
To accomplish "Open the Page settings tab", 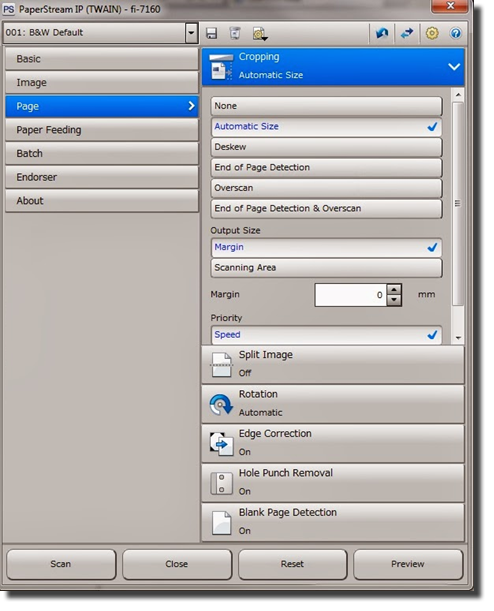I will (x=102, y=106).
